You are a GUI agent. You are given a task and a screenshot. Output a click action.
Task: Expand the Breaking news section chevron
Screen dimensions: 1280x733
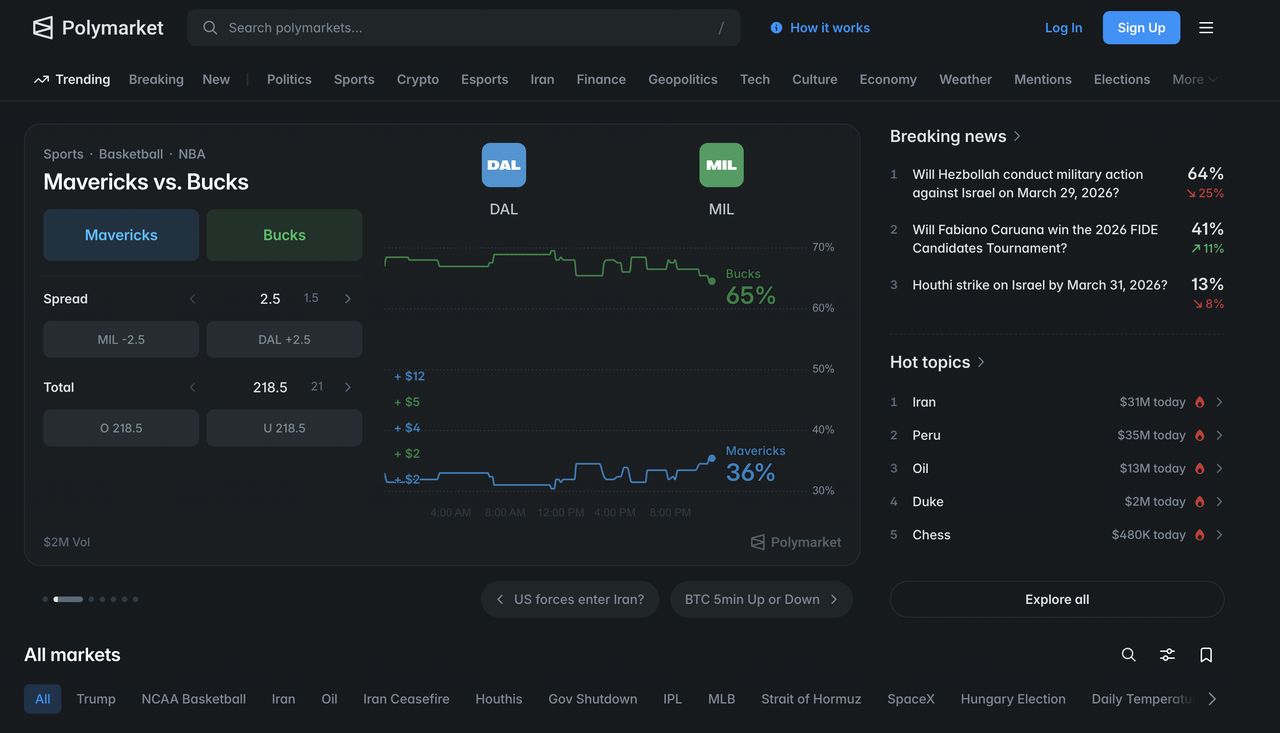pyautogui.click(x=1017, y=136)
